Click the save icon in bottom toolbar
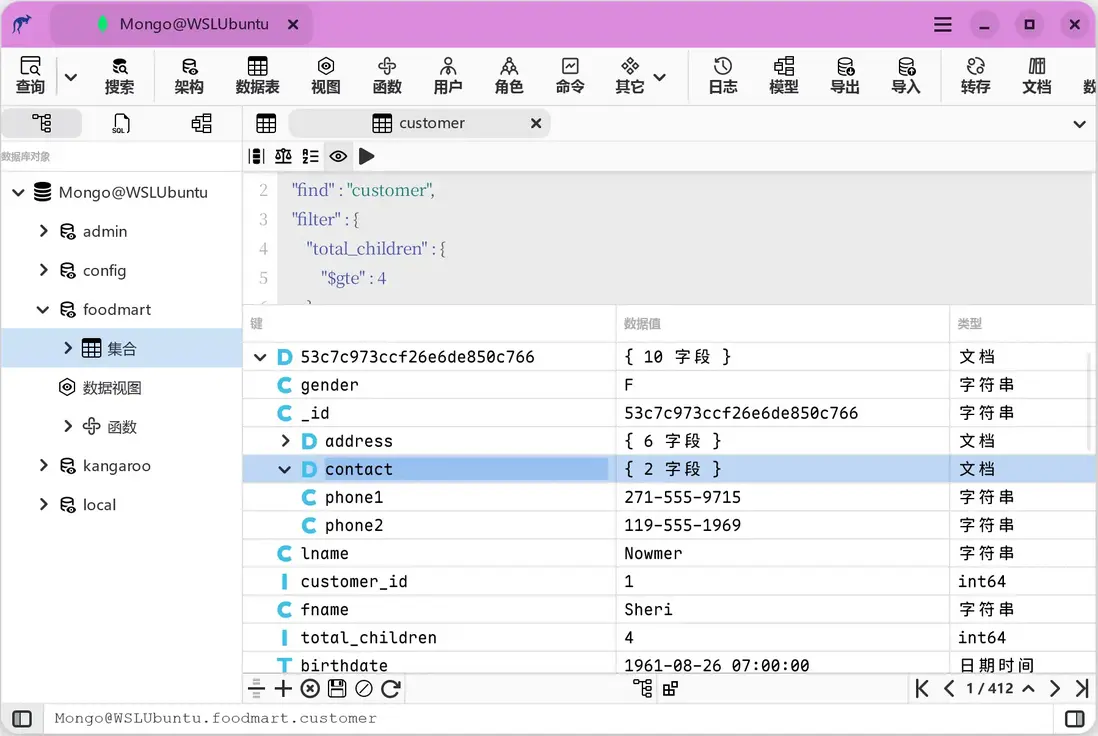 tap(337, 688)
